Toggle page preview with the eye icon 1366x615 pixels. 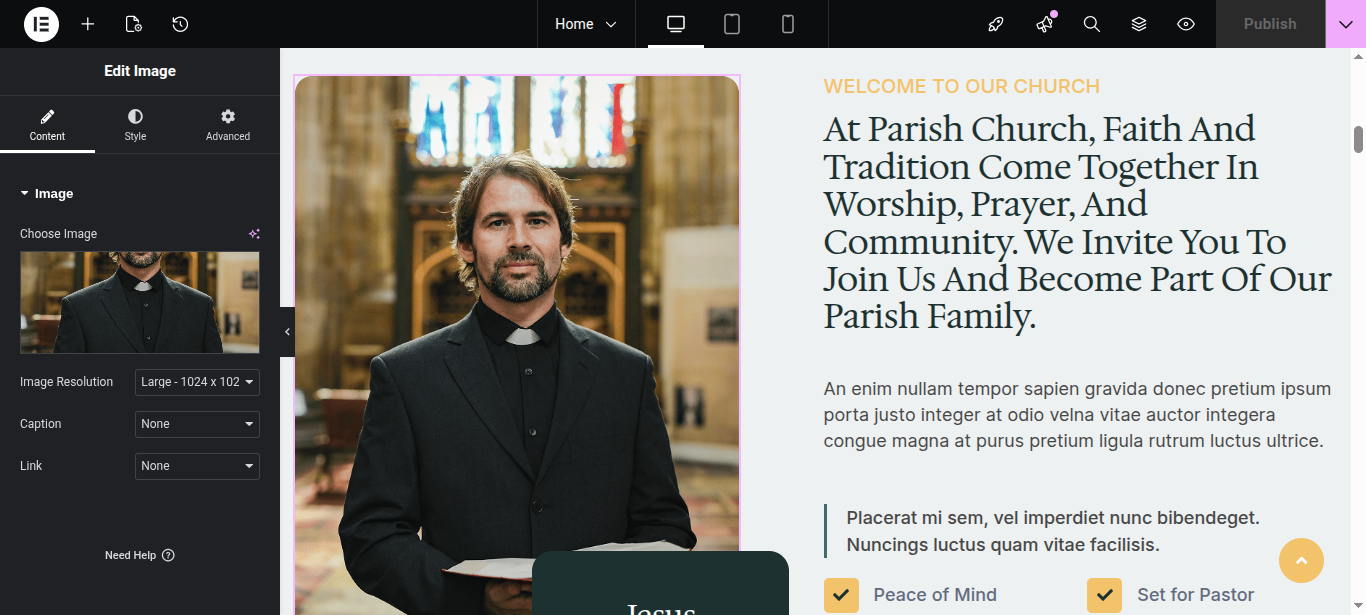(1186, 24)
